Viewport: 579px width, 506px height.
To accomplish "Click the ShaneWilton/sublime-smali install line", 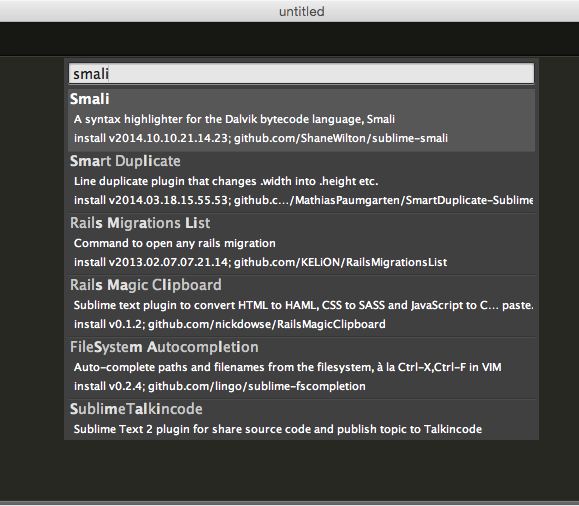I will (261, 138).
